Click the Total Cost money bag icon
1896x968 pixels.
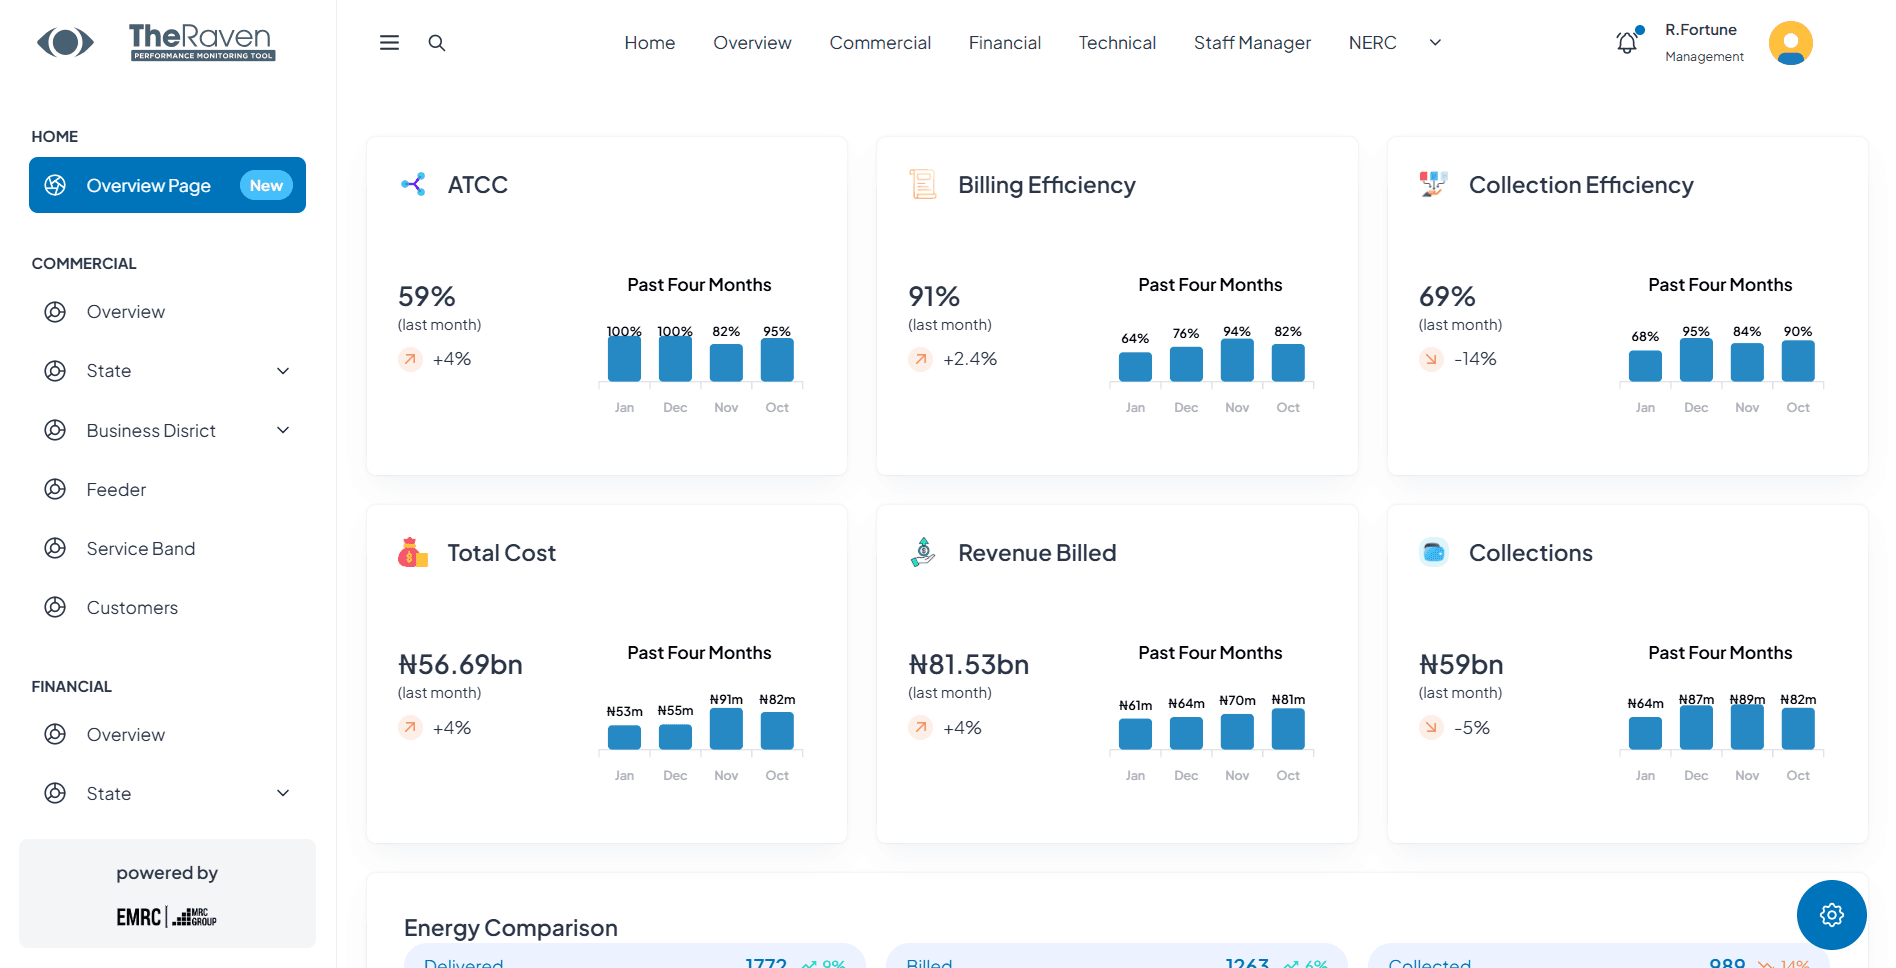(x=412, y=553)
